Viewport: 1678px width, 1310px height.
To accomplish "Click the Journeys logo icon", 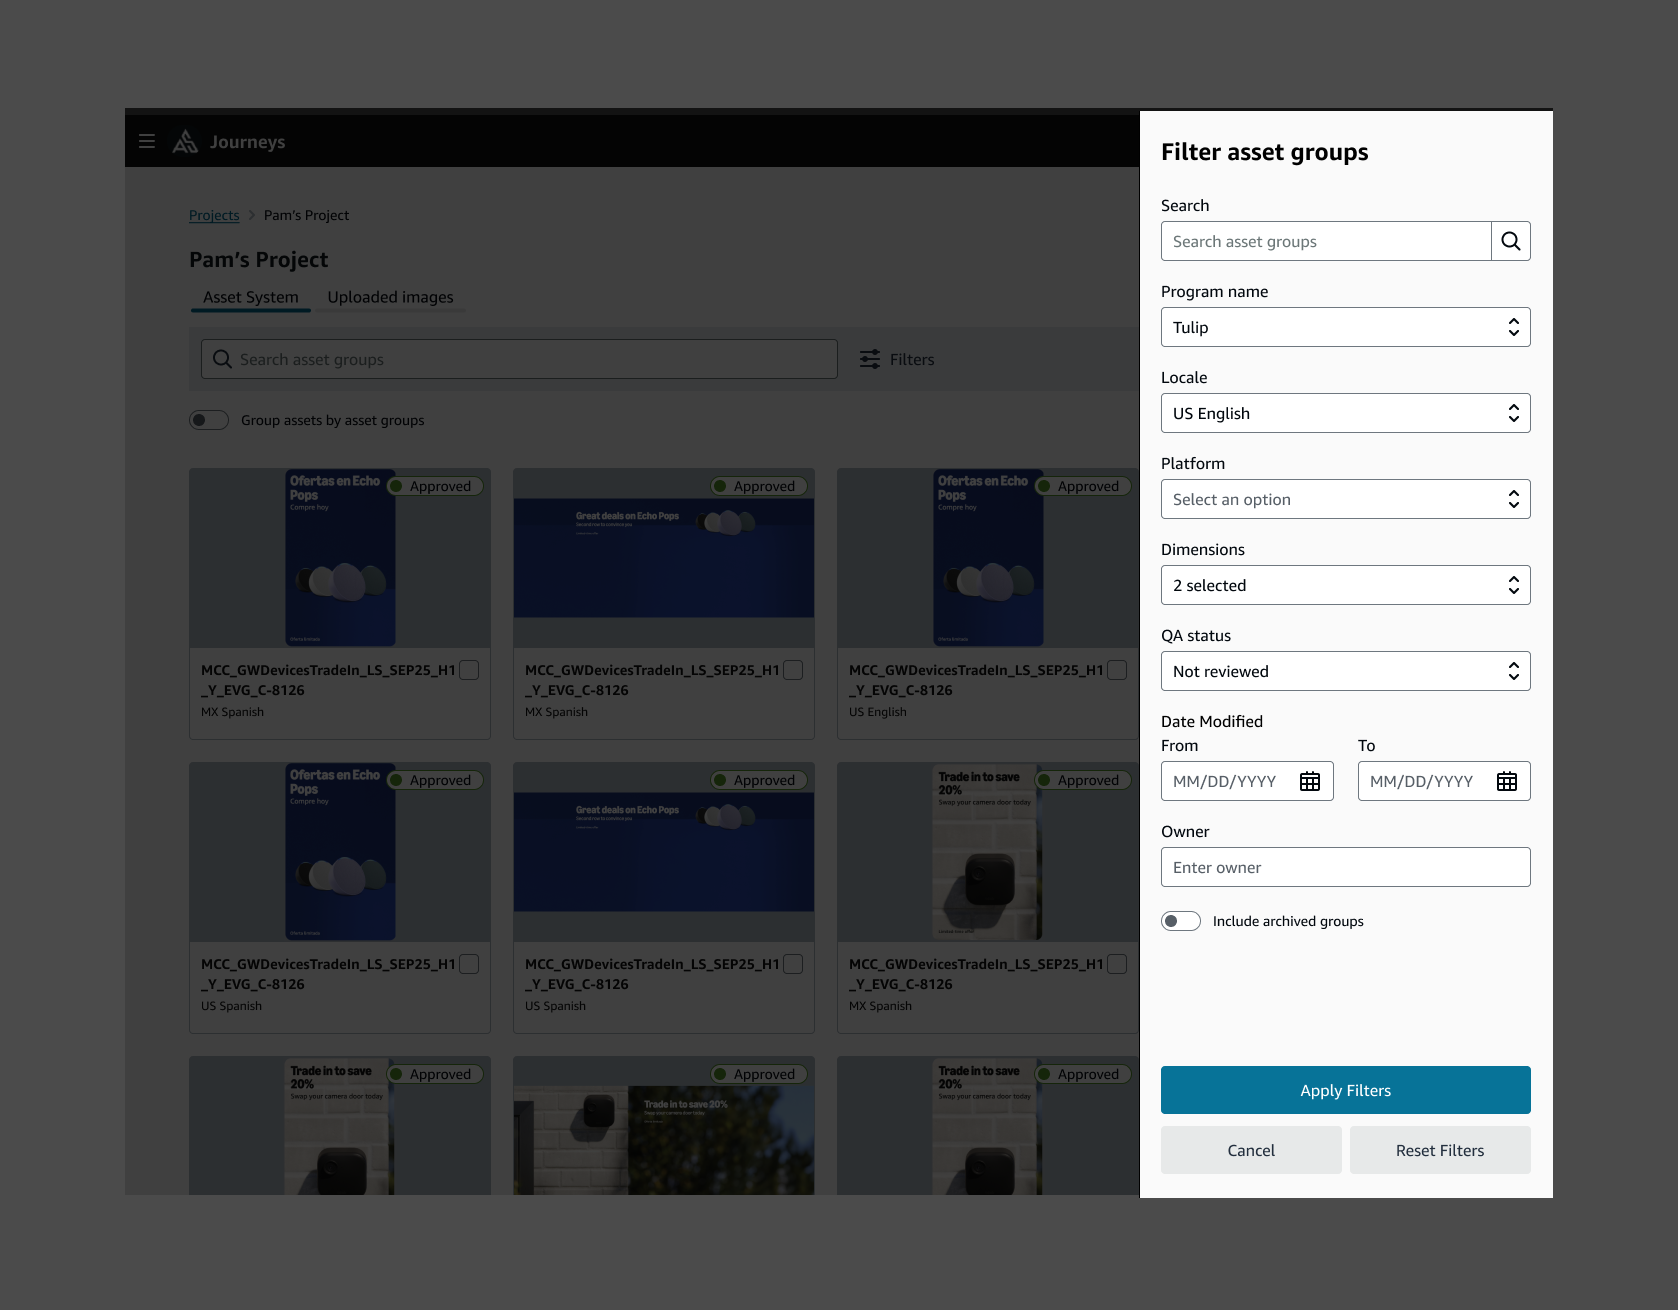I will point(185,141).
